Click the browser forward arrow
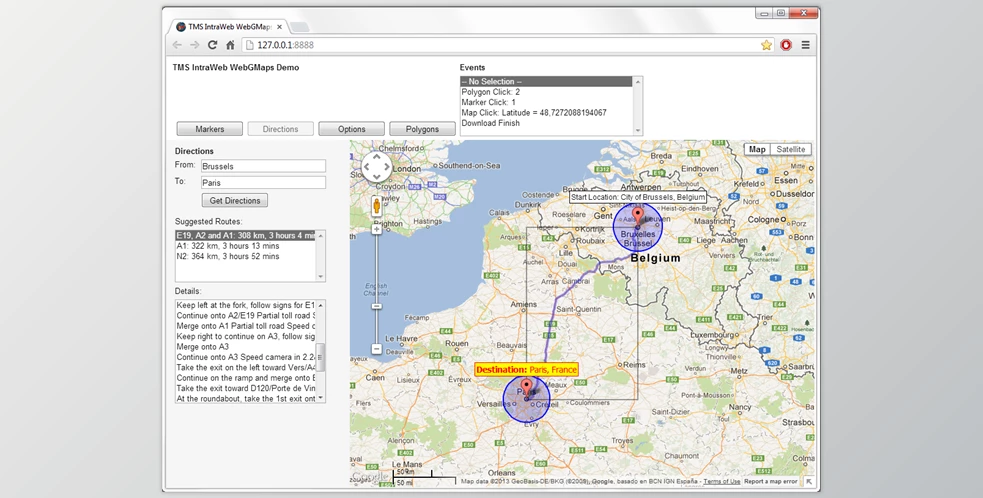Screen dimensions: 983x498 tap(195, 45)
